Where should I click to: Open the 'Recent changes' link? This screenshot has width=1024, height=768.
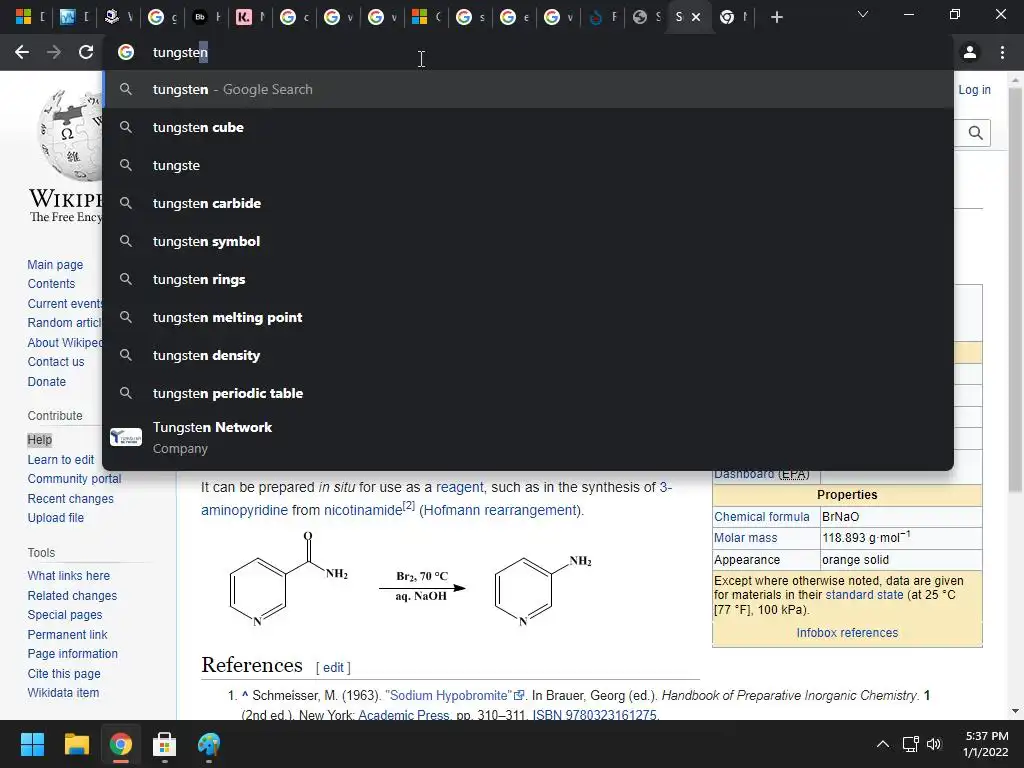point(71,498)
